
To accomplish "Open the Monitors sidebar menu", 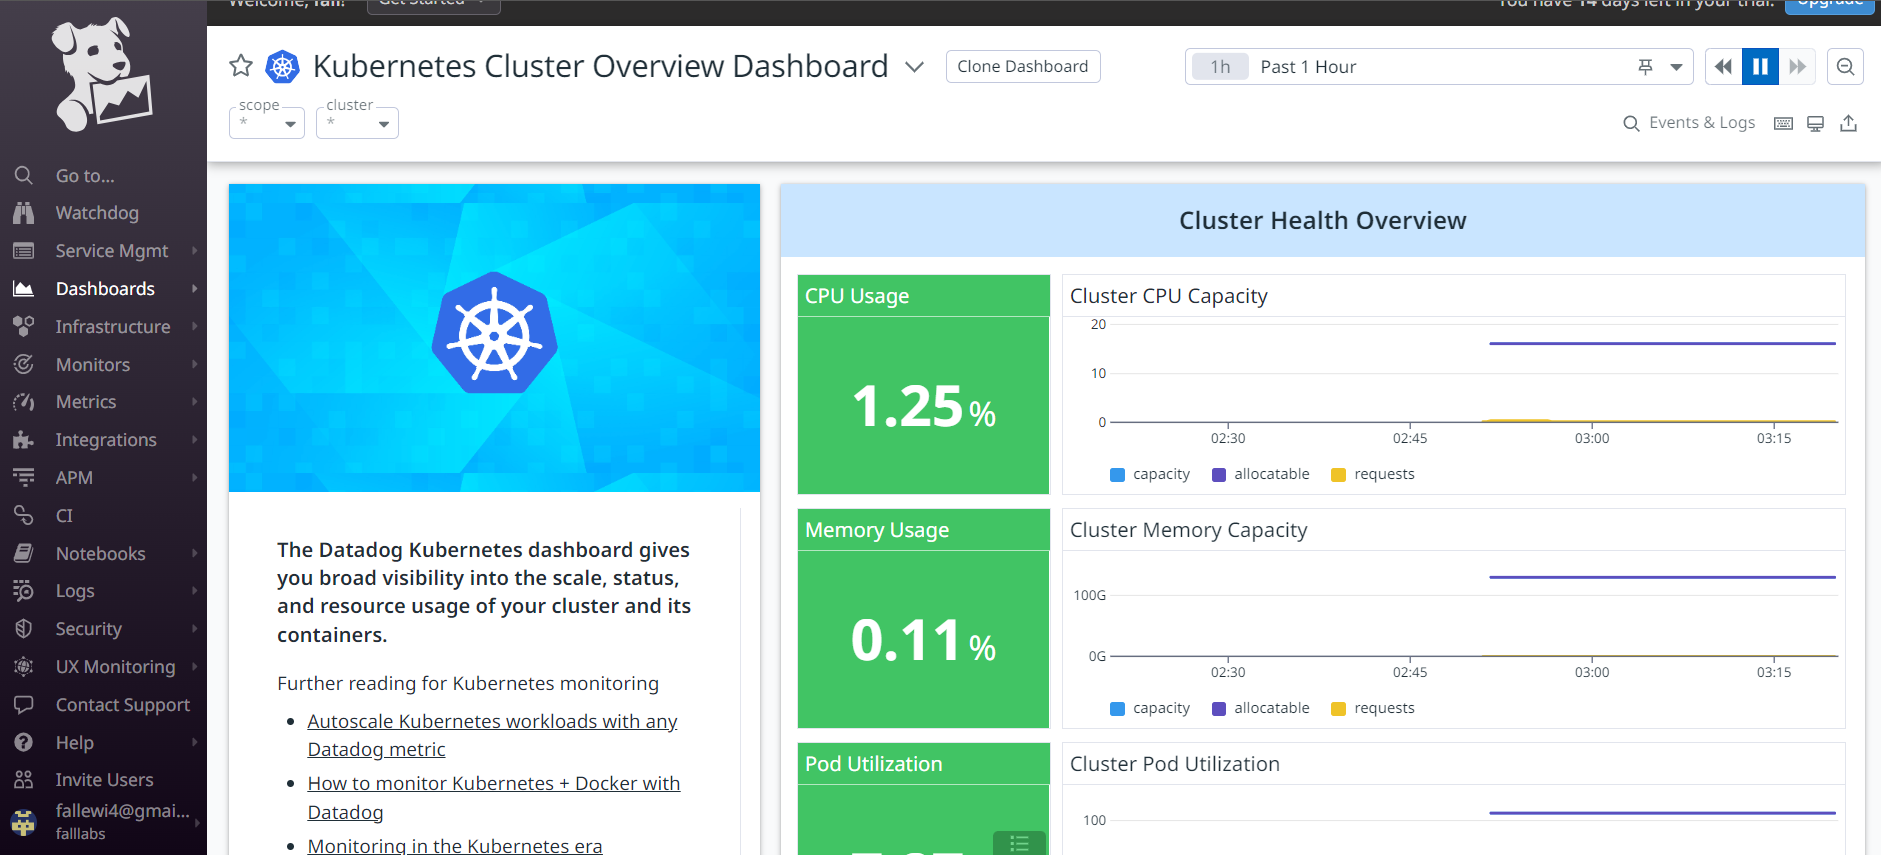I will [x=93, y=365].
